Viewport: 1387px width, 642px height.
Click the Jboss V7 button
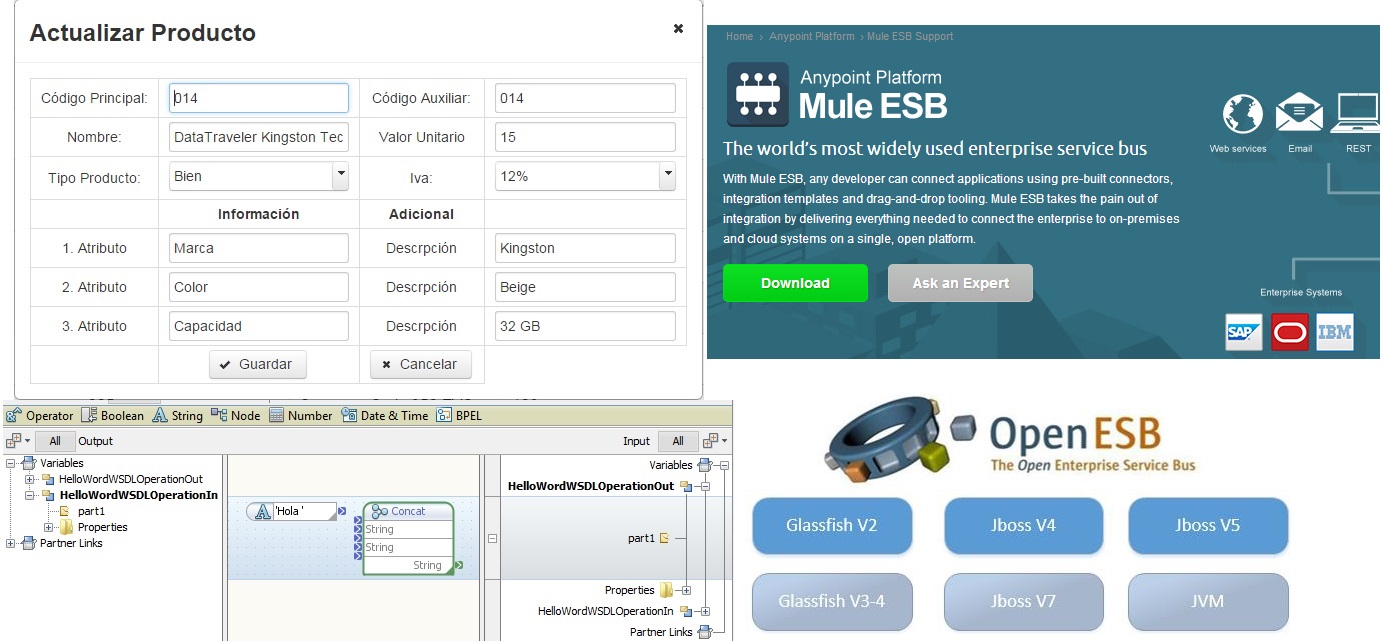(1023, 601)
